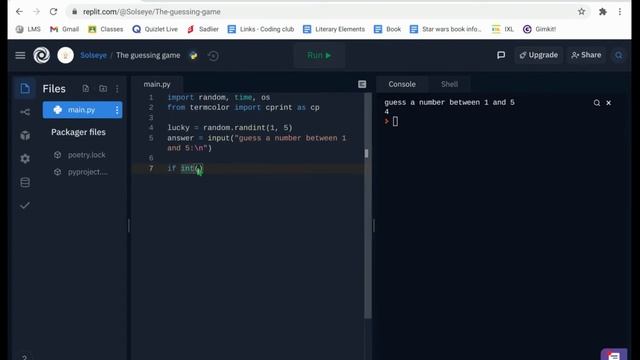Click the Python language icon
The width and height of the screenshot is (640, 360).
pos(193,56)
